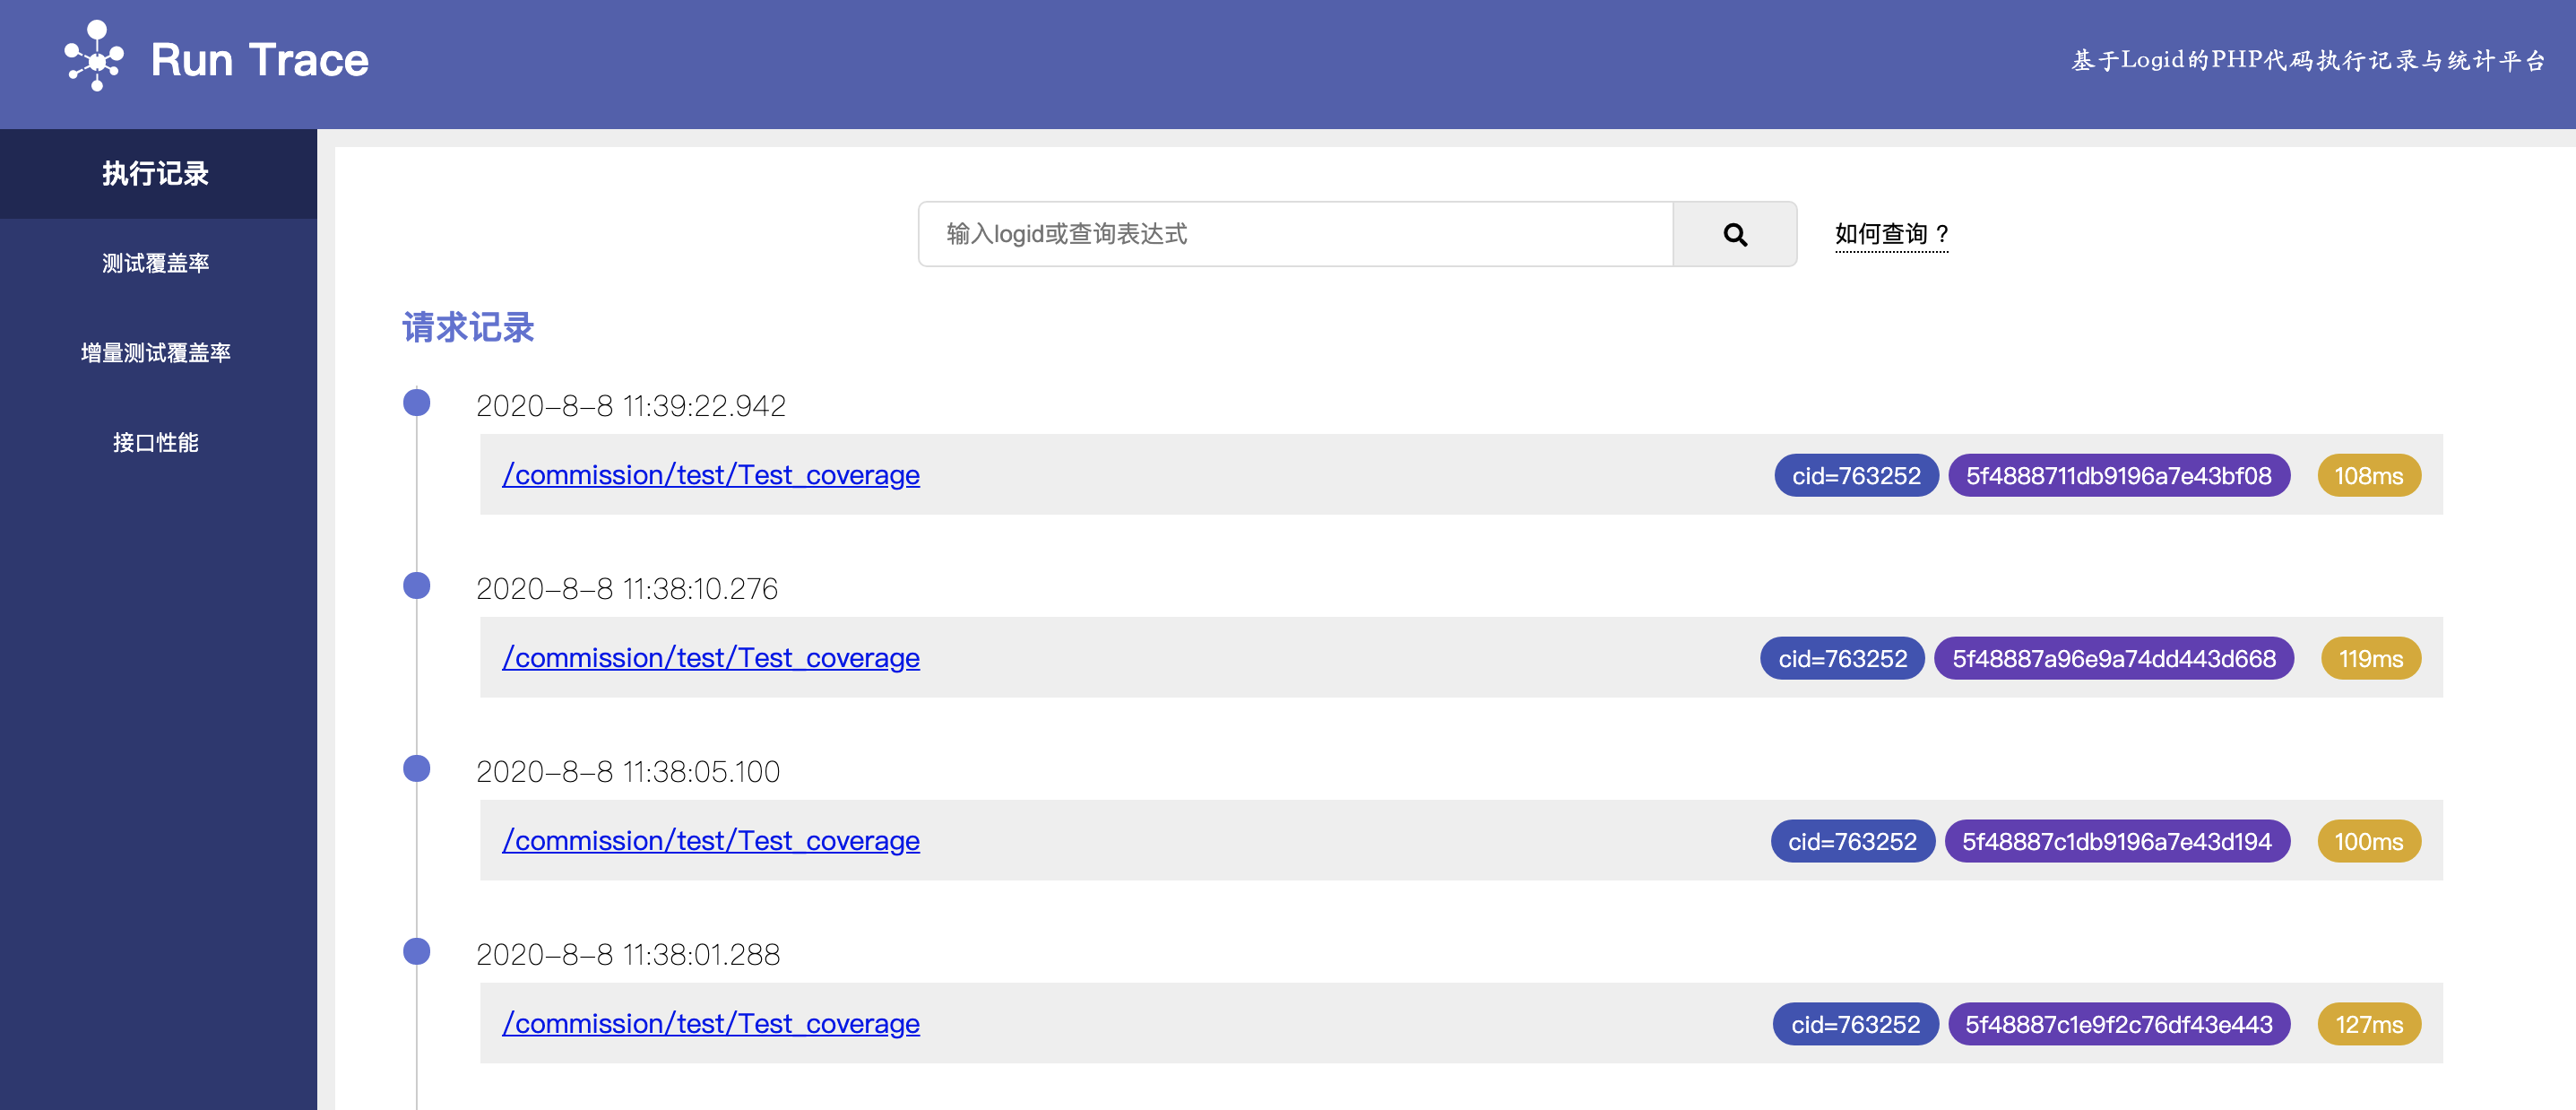Click the cid=763252 badge in first record
This screenshot has height=1110, width=2576.
click(x=1855, y=476)
